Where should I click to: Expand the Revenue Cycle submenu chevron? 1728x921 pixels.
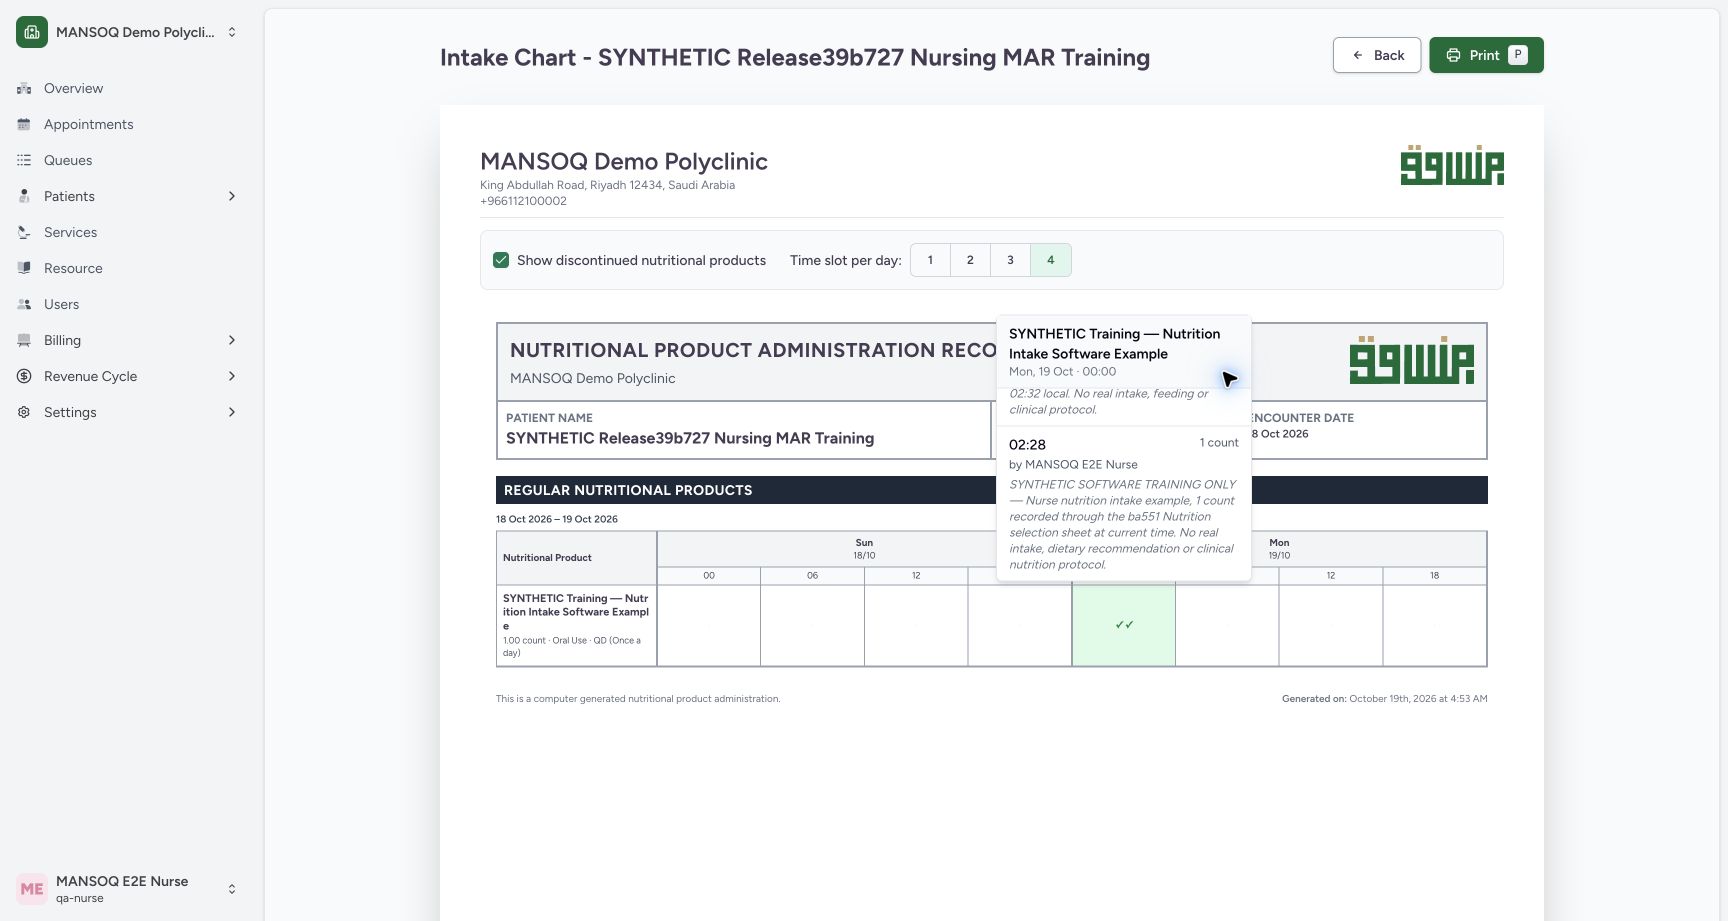point(232,376)
